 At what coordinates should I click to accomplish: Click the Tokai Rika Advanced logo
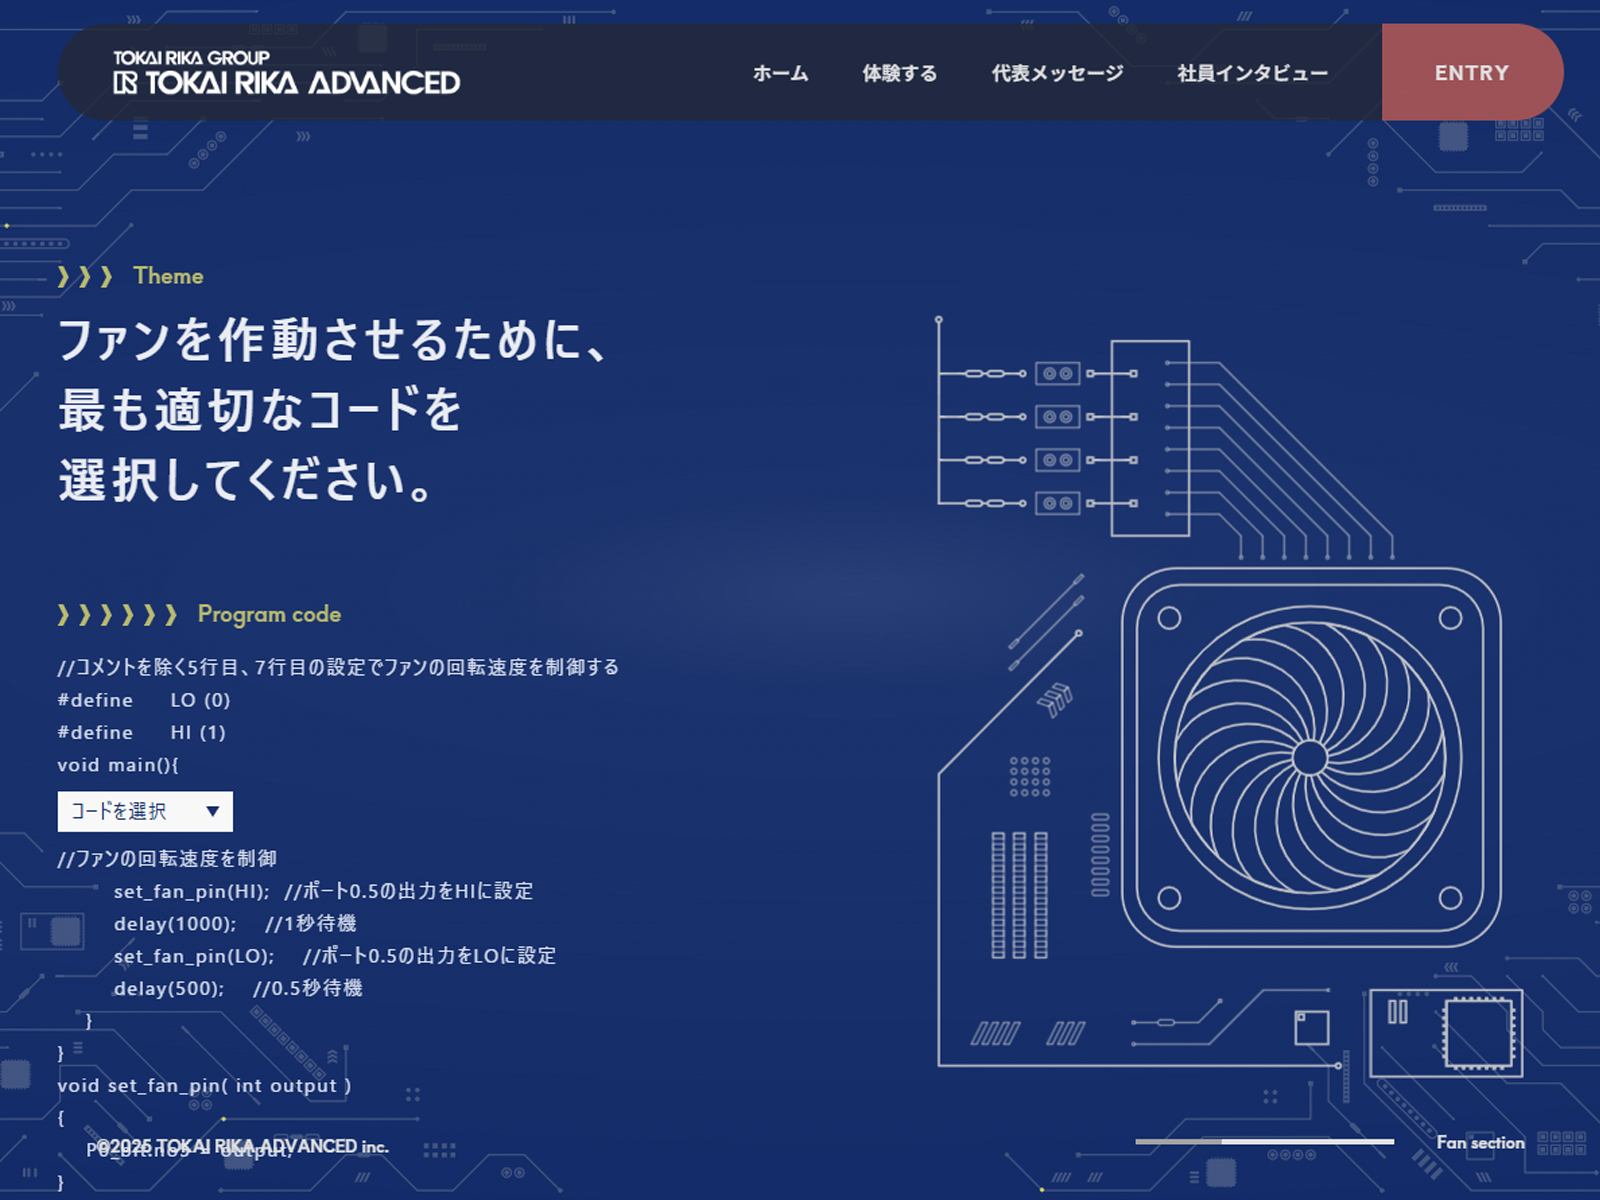286,72
